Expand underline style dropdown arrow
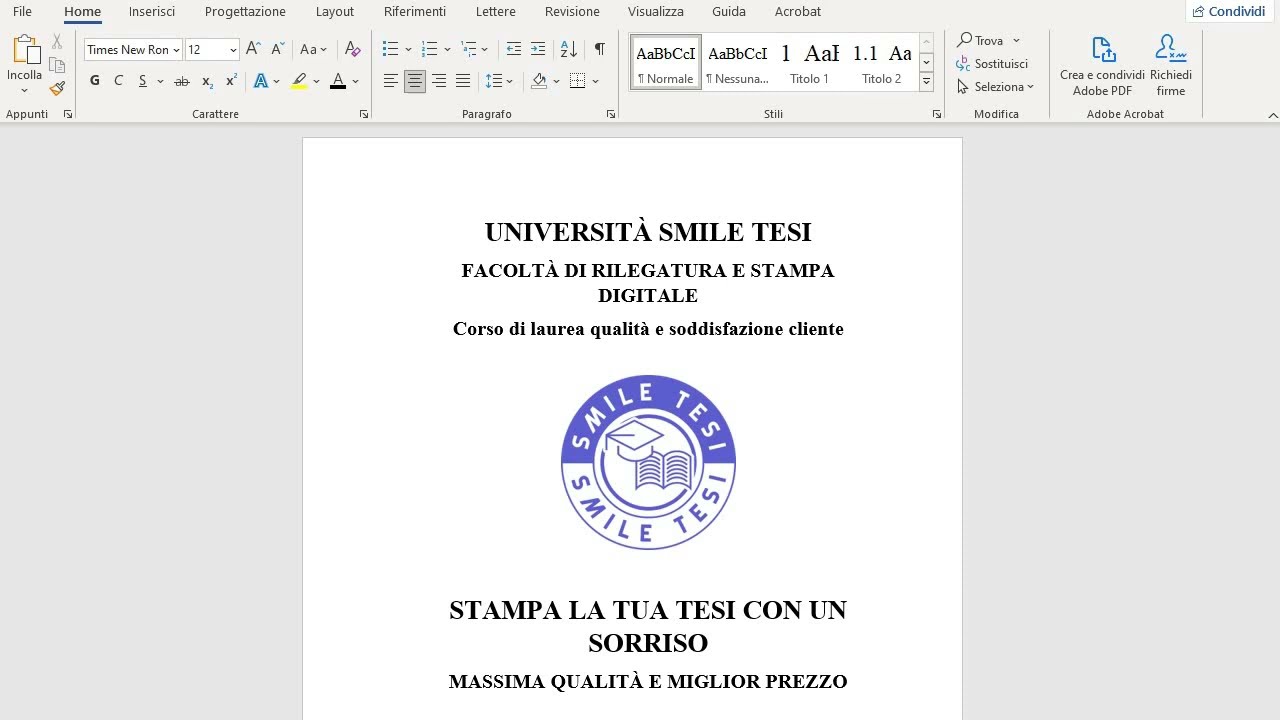1280x720 pixels. pyautogui.click(x=160, y=81)
